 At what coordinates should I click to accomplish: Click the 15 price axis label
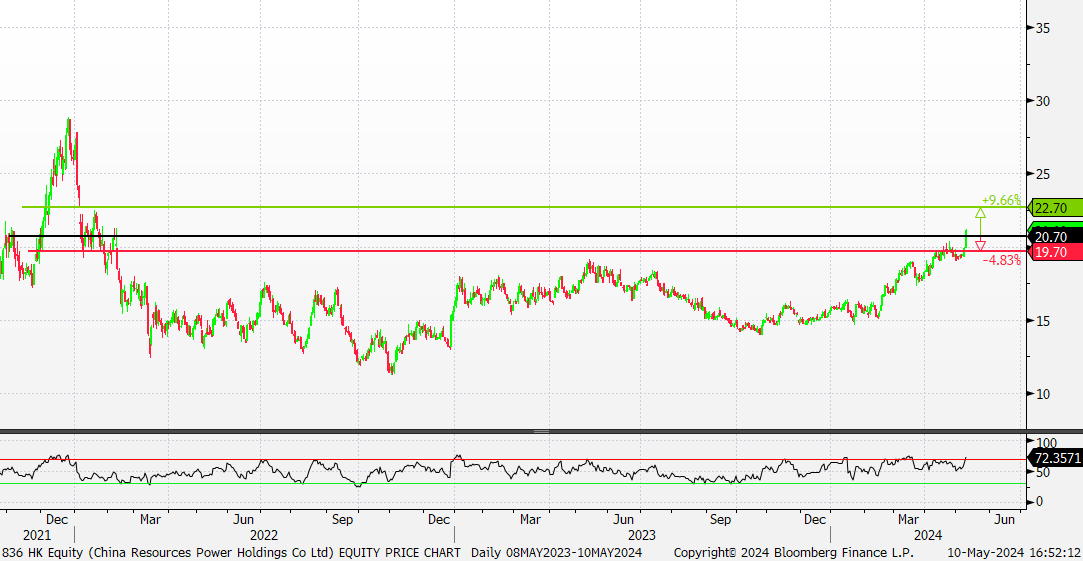tap(1043, 321)
